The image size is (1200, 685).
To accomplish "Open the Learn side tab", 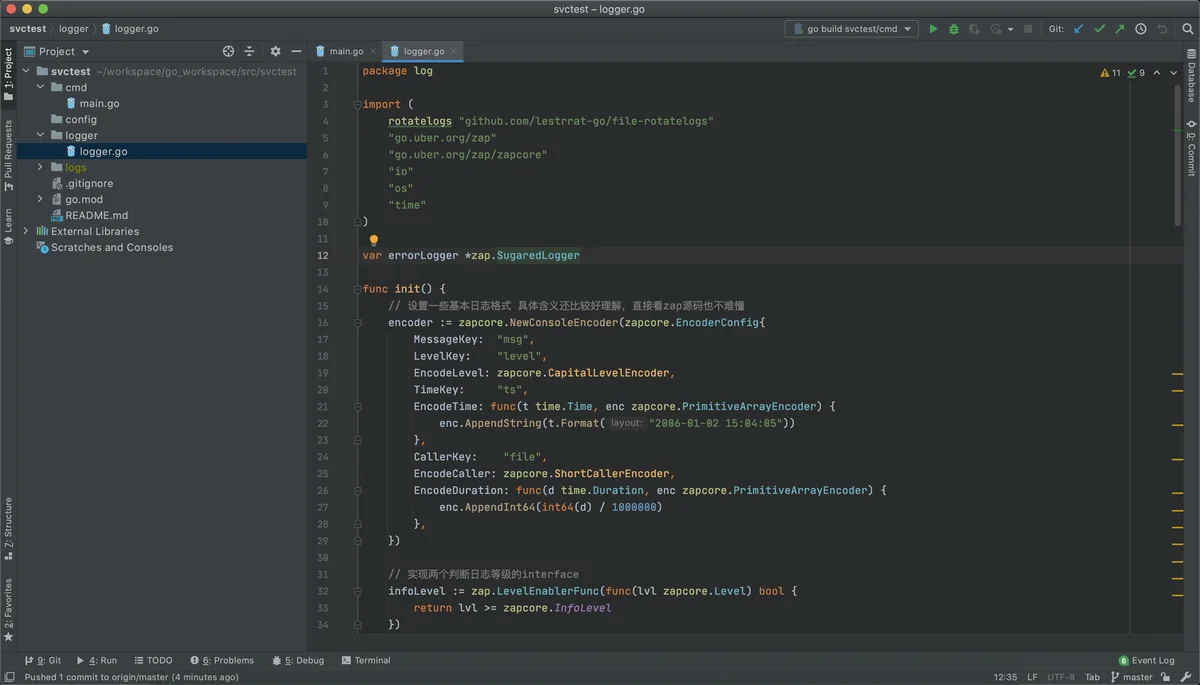I will pyautogui.click(x=9, y=227).
